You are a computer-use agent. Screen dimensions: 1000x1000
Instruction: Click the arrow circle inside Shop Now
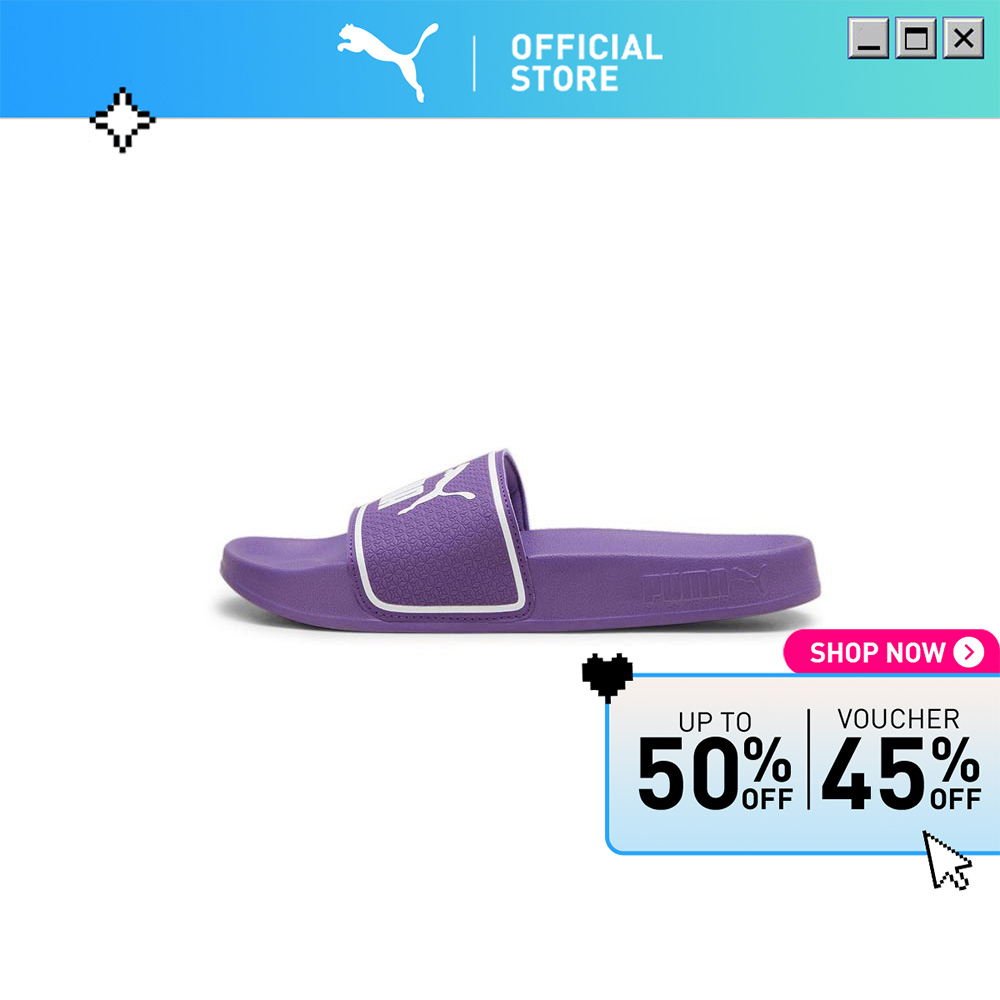[968, 652]
